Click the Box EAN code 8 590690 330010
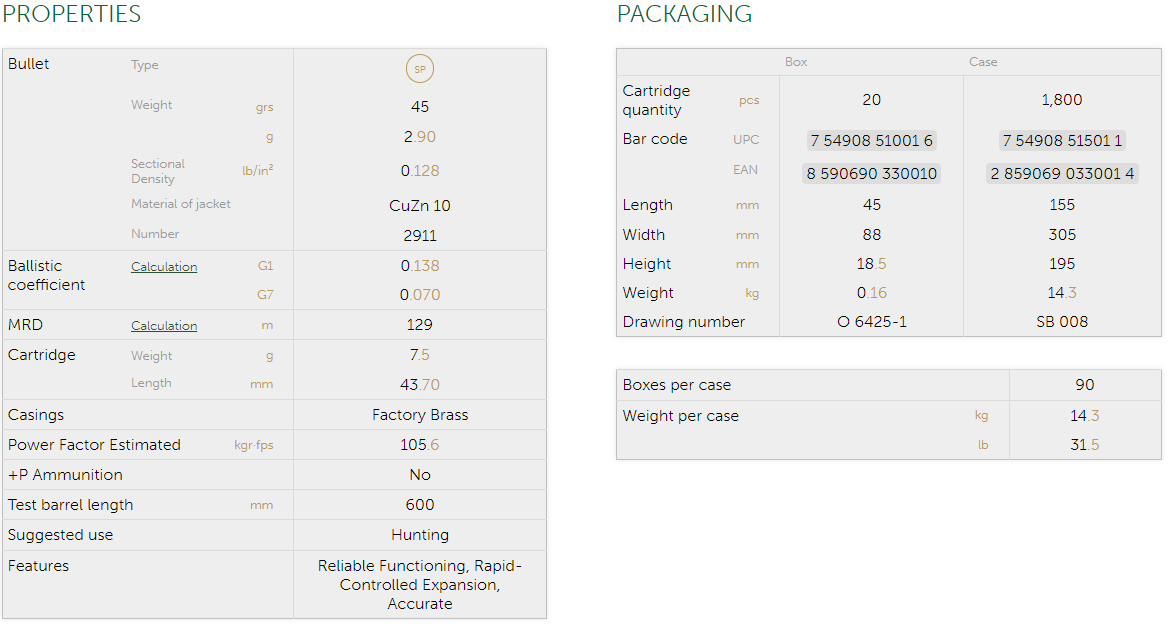 click(871, 174)
